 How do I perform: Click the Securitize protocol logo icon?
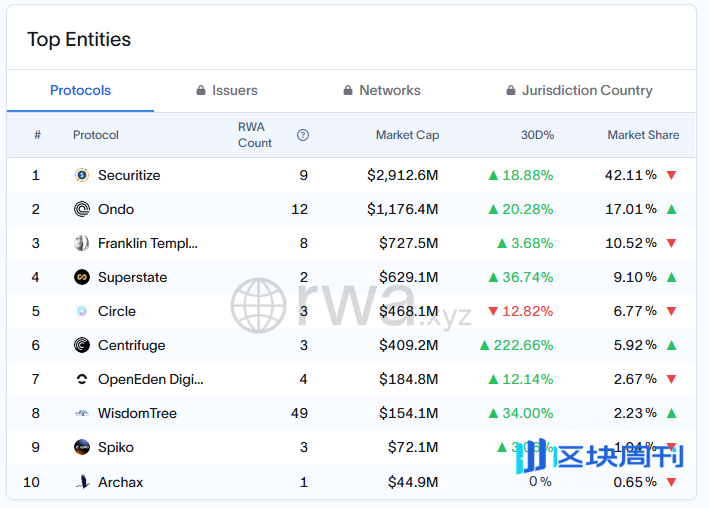[82, 175]
